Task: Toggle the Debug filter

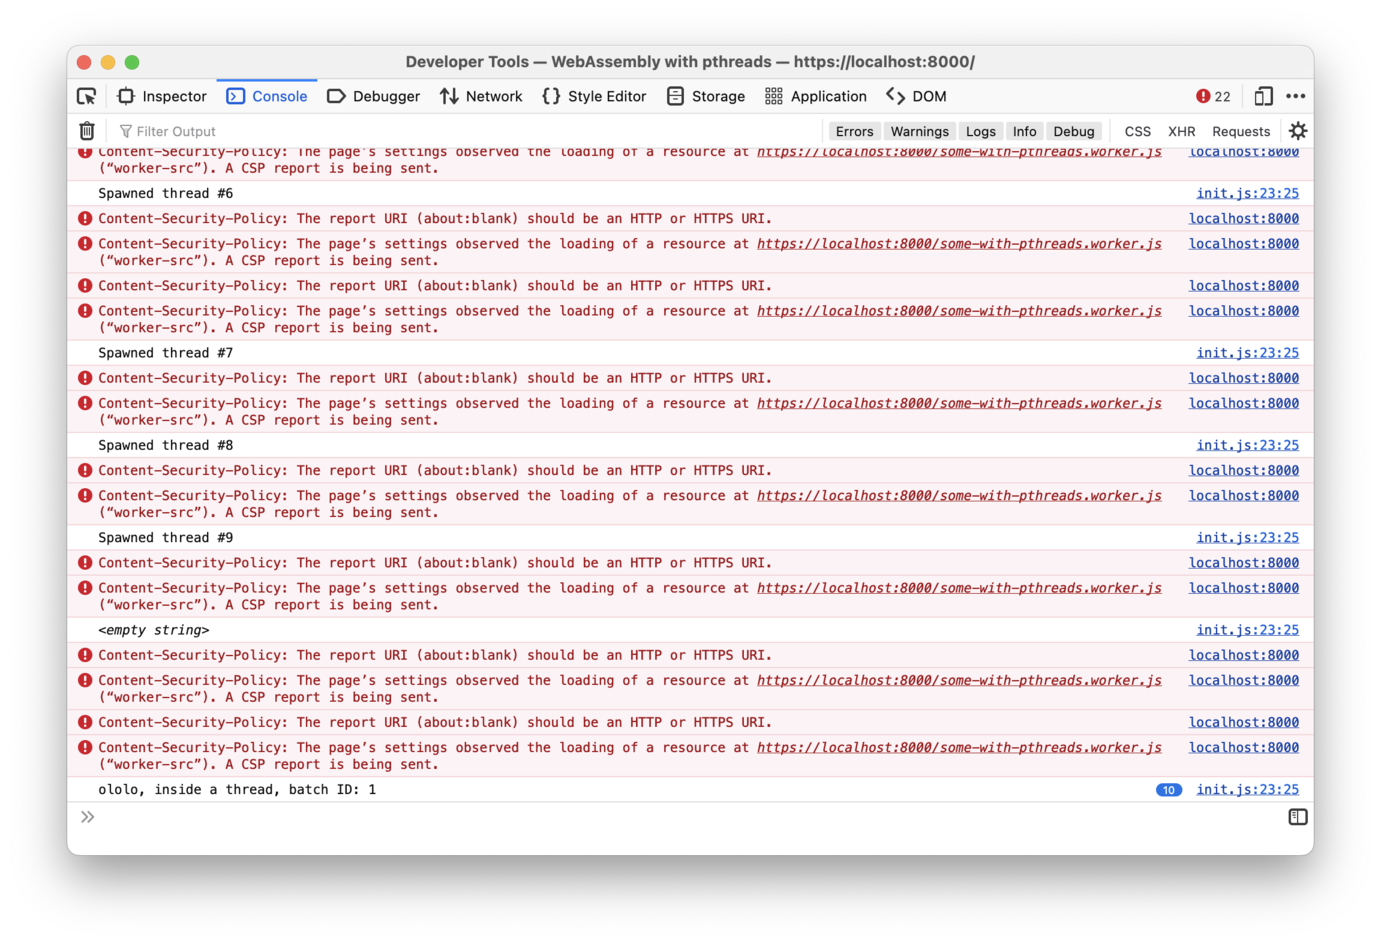Action: coord(1073,131)
